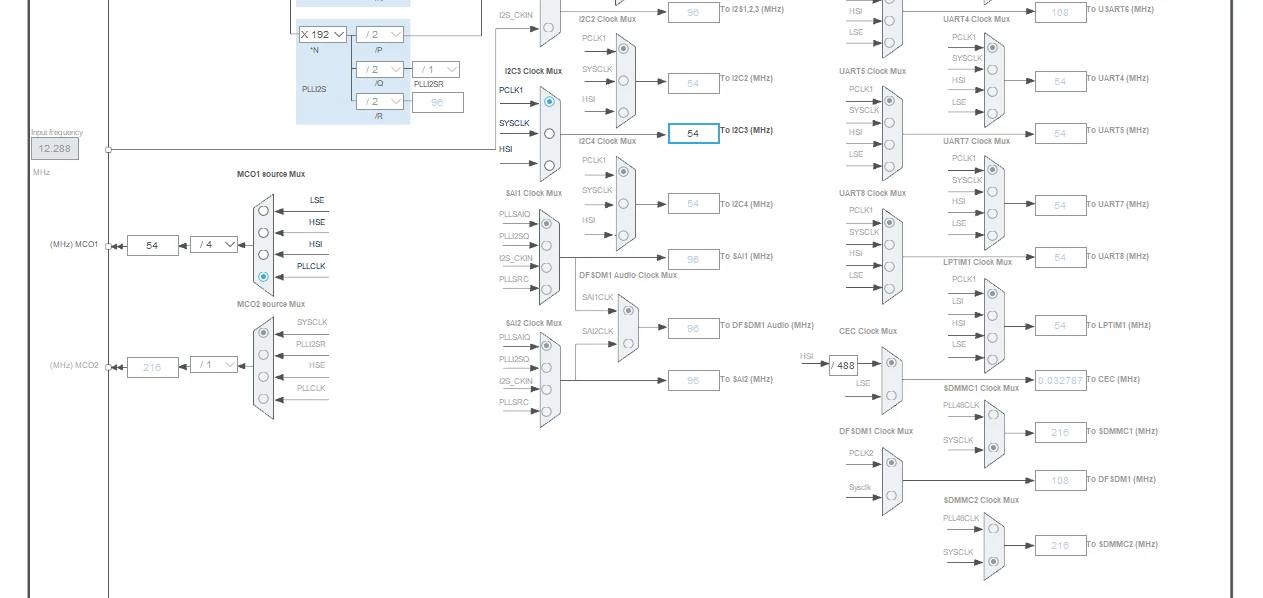Image resolution: width=1263 pixels, height=598 pixels.
Task: Select SAI1CLK in DFSDM1 Audio Clock Mux
Action: tap(628, 311)
